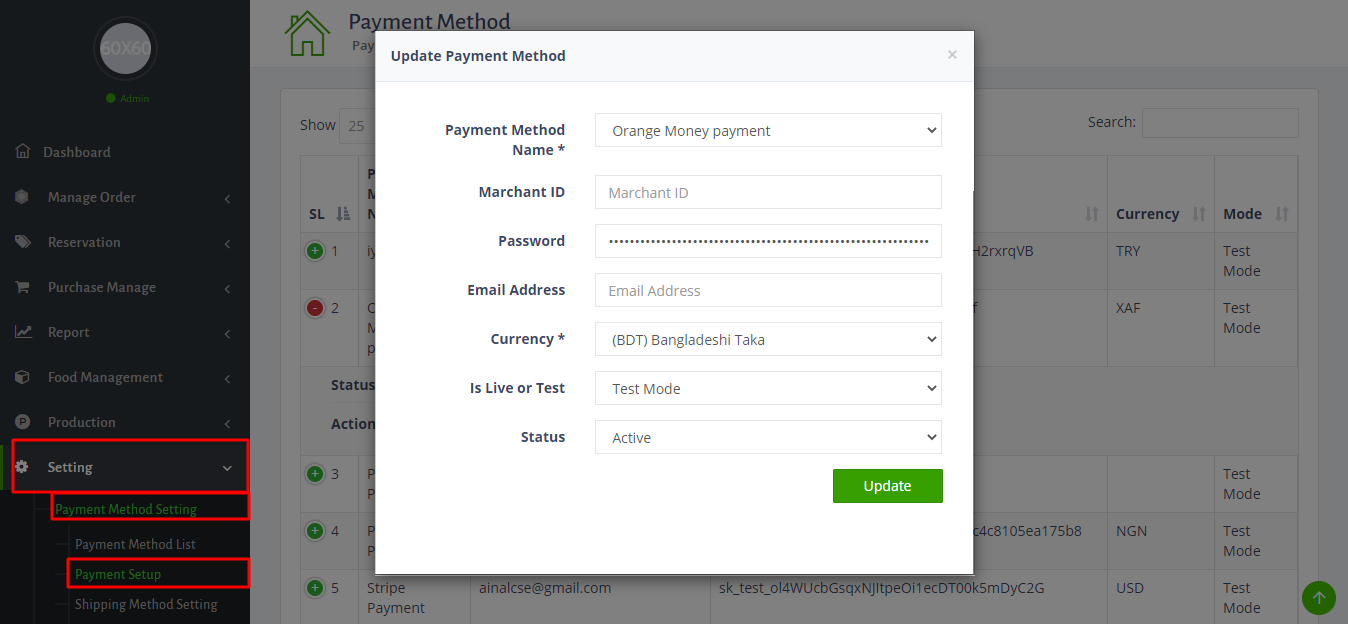Click the Production sidebar icon
1348x624 pixels.
coord(22,421)
